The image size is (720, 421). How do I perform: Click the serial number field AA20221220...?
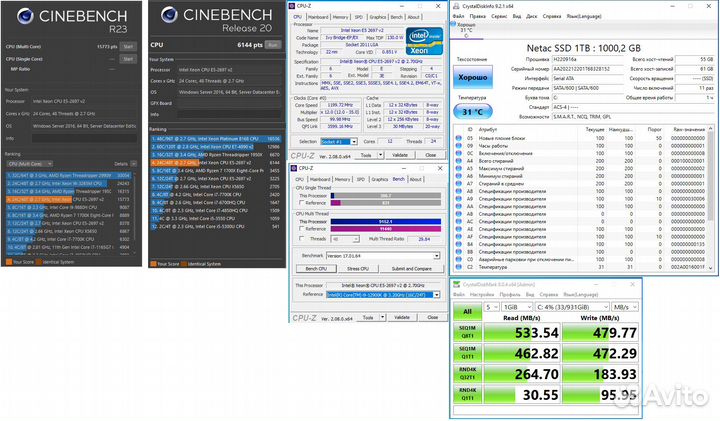[x=588, y=69]
